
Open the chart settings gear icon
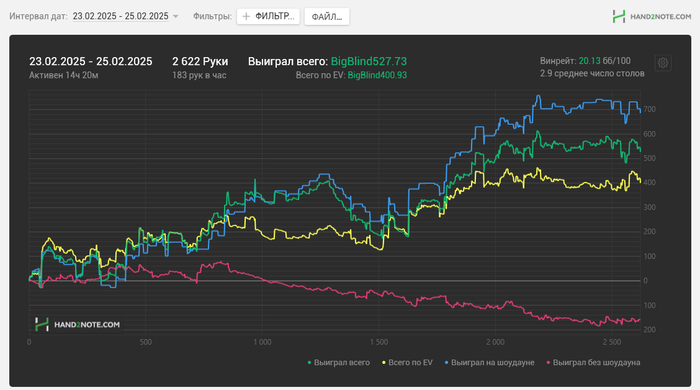[663, 63]
